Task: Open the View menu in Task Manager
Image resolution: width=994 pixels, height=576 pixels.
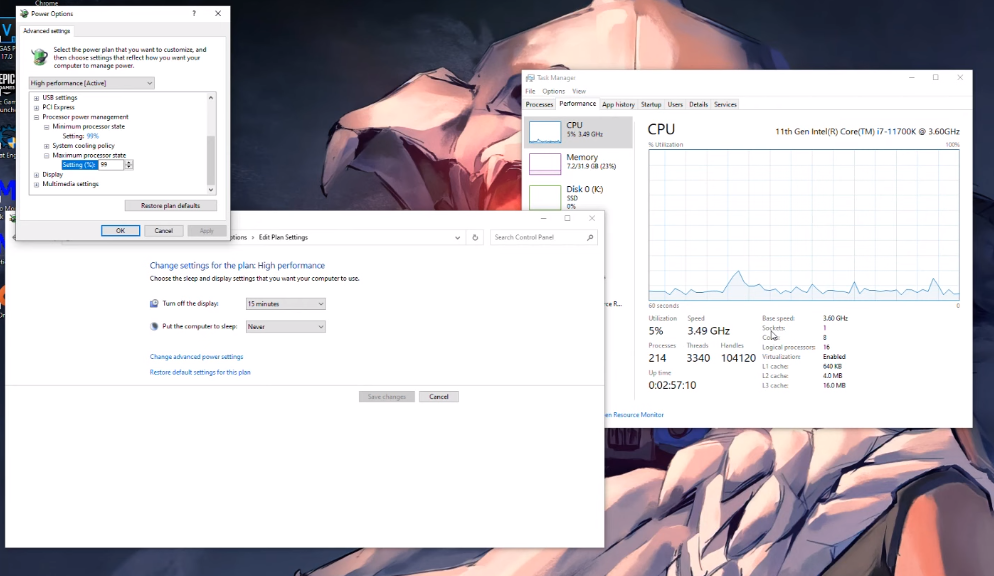Action: (x=579, y=91)
